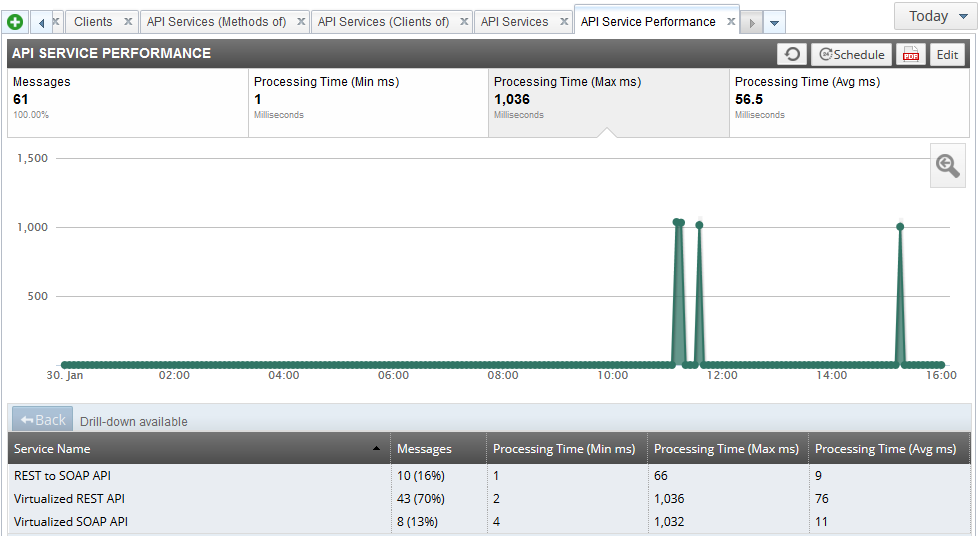Refresh the report with reload icon

coord(792,54)
